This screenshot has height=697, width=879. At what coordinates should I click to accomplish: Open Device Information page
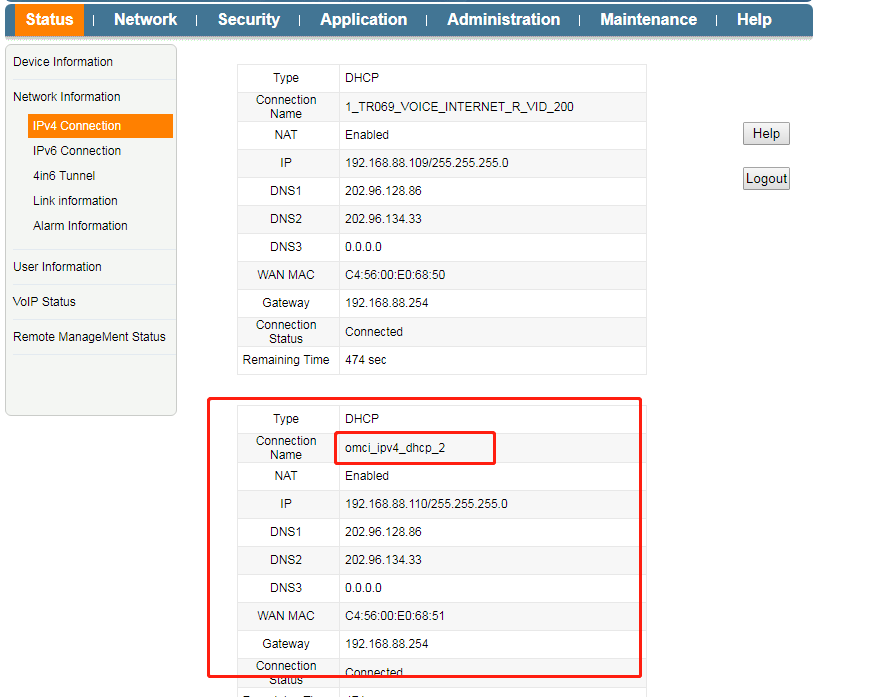[x=62, y=61]
